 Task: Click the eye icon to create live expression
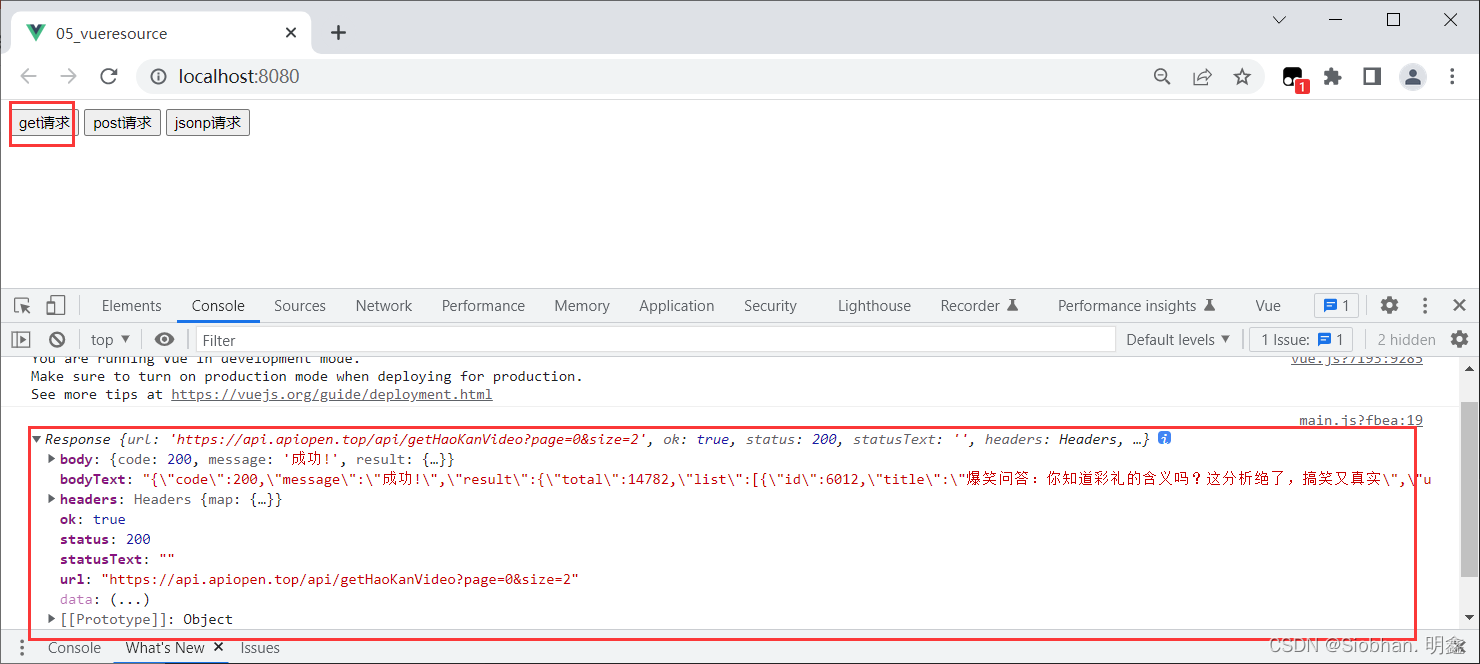[165, 339]
